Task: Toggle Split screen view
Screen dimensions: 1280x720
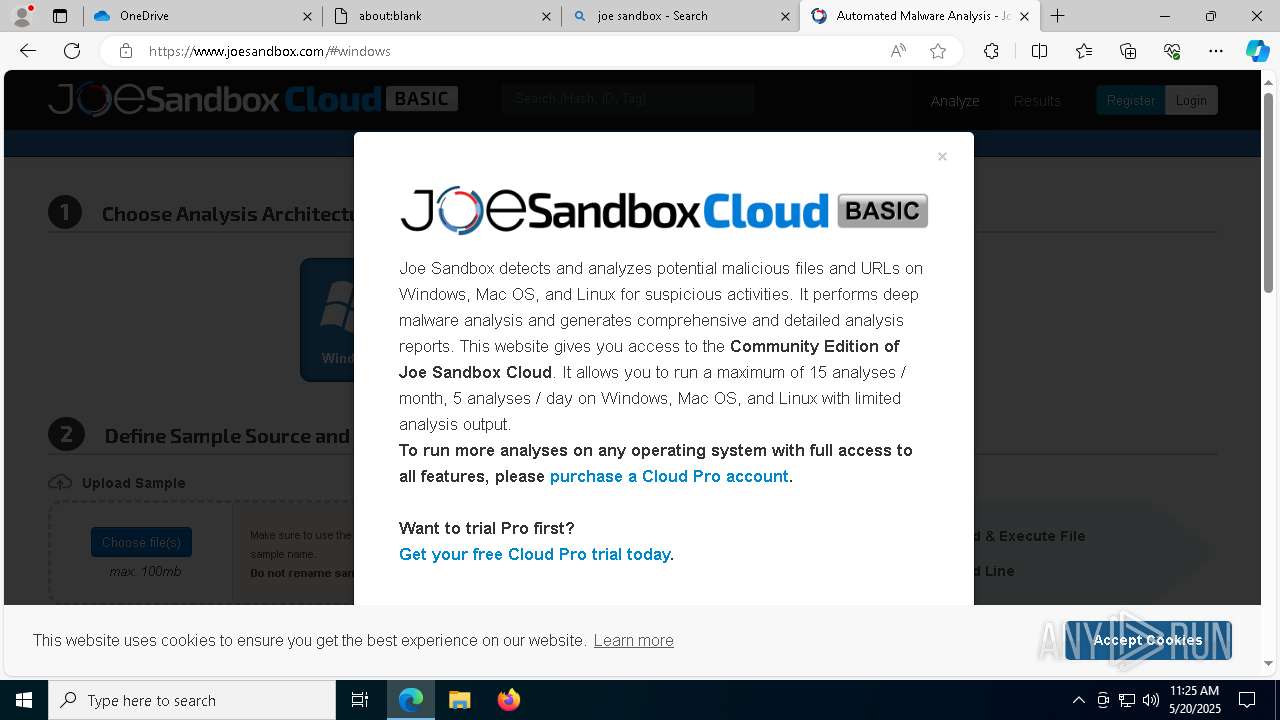Action: [x=1039, y=51]
